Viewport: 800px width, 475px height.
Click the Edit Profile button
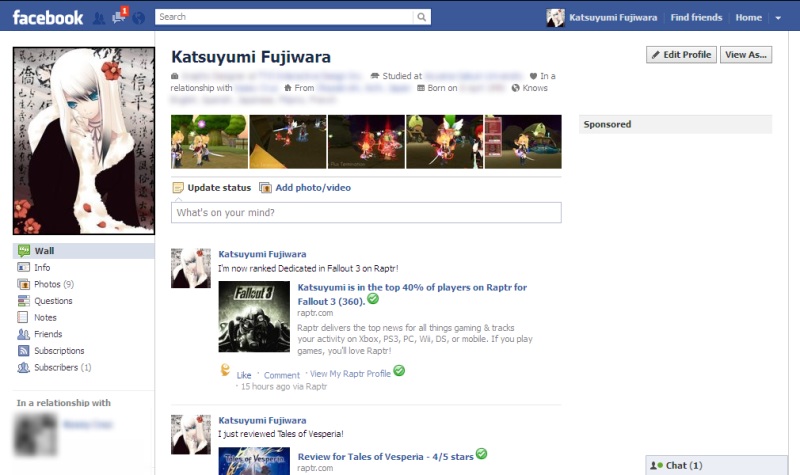coord(681,55)
